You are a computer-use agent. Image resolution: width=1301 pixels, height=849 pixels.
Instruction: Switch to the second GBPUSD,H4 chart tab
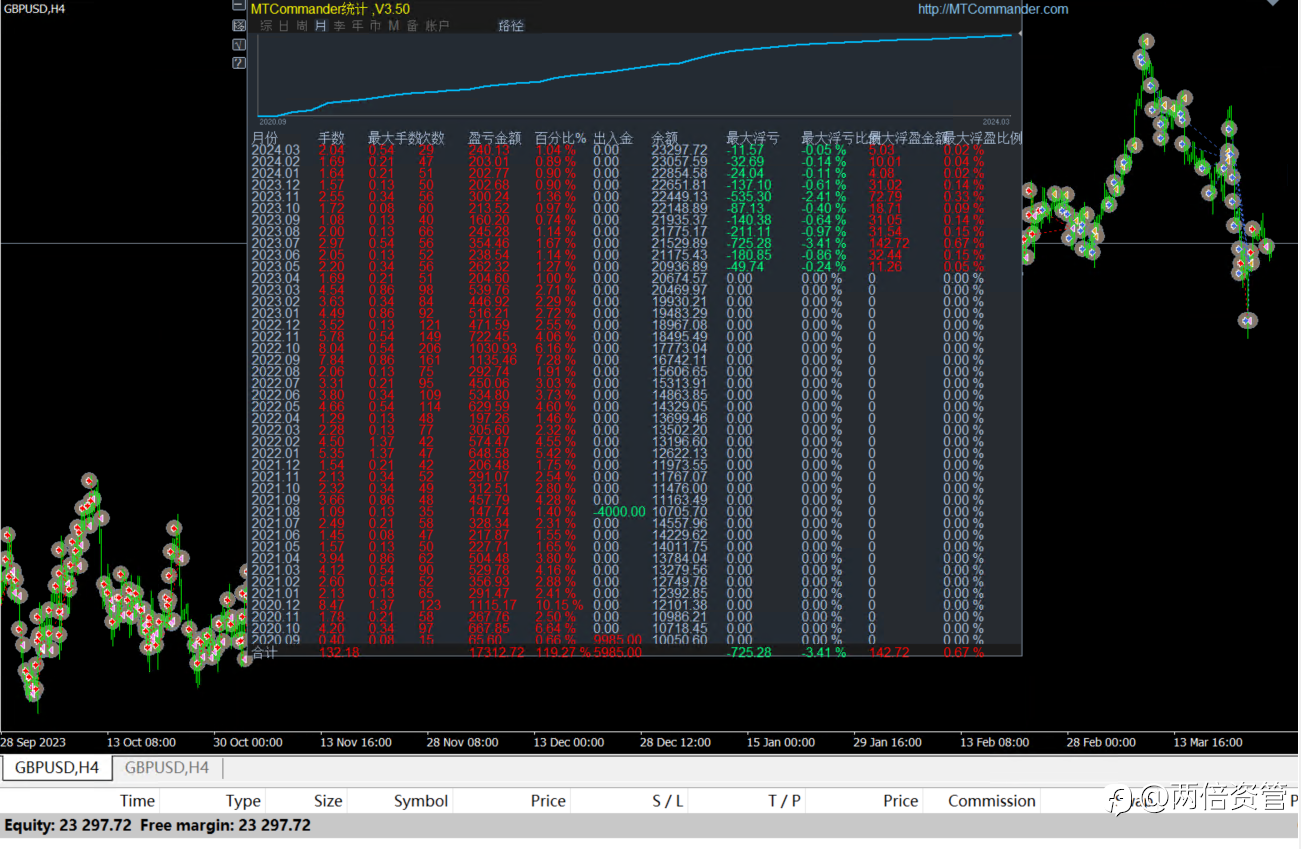[167, 767]
